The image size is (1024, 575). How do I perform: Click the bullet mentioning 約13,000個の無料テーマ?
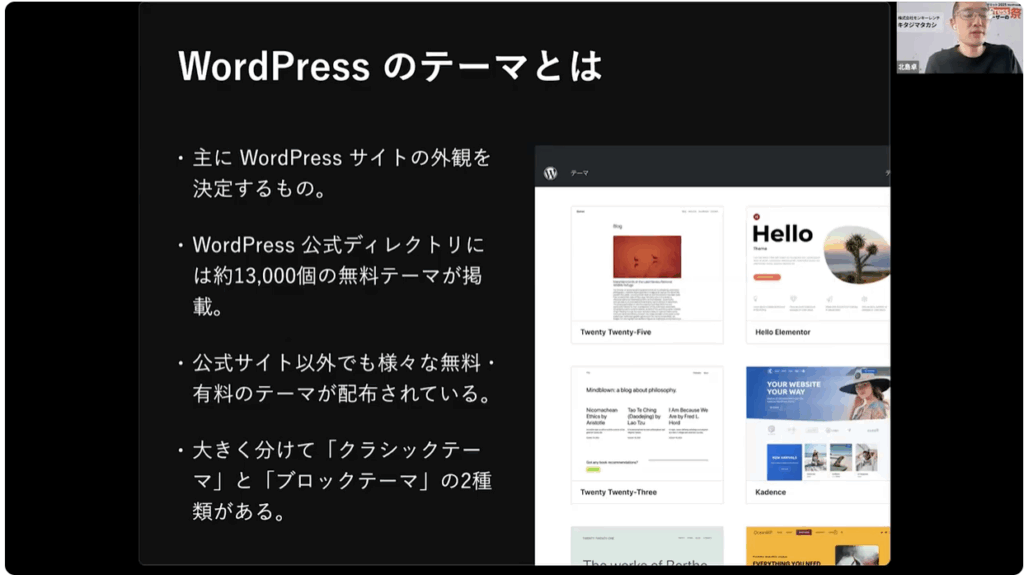[x=332, y=276]
